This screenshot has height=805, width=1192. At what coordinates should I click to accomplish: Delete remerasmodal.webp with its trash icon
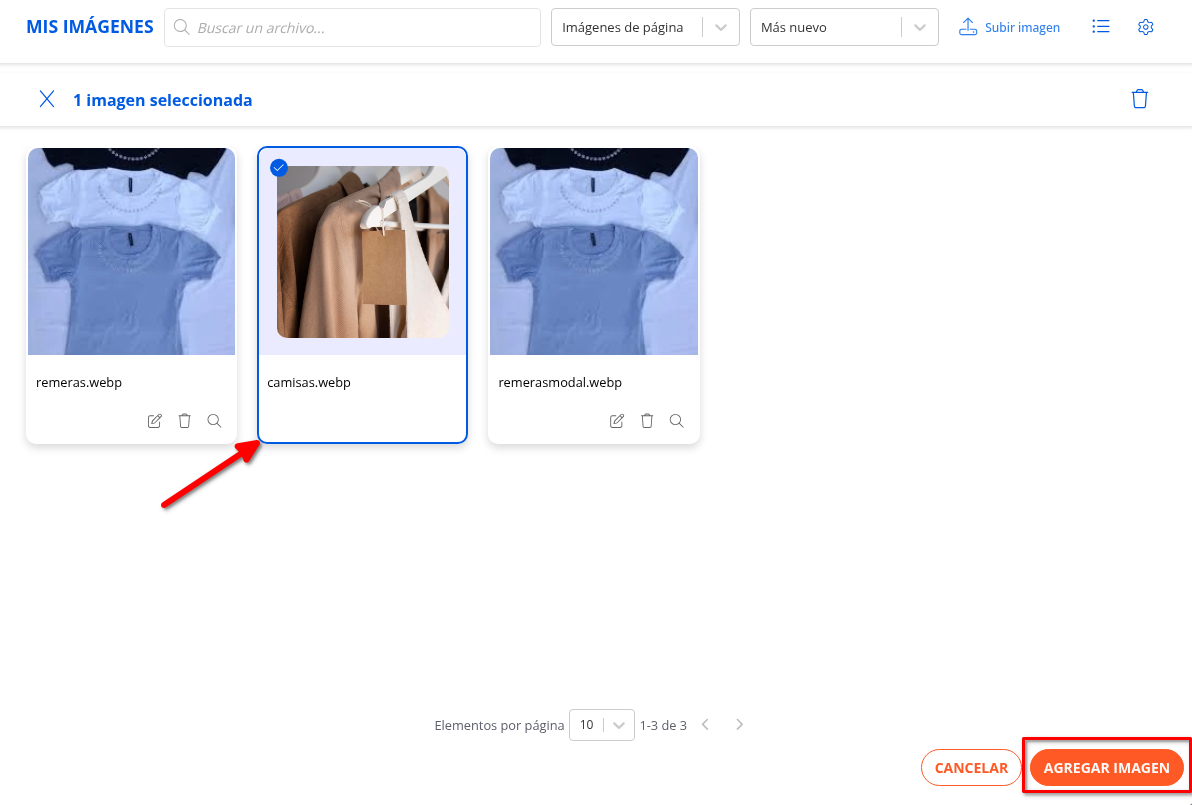(x=647, y=421)
